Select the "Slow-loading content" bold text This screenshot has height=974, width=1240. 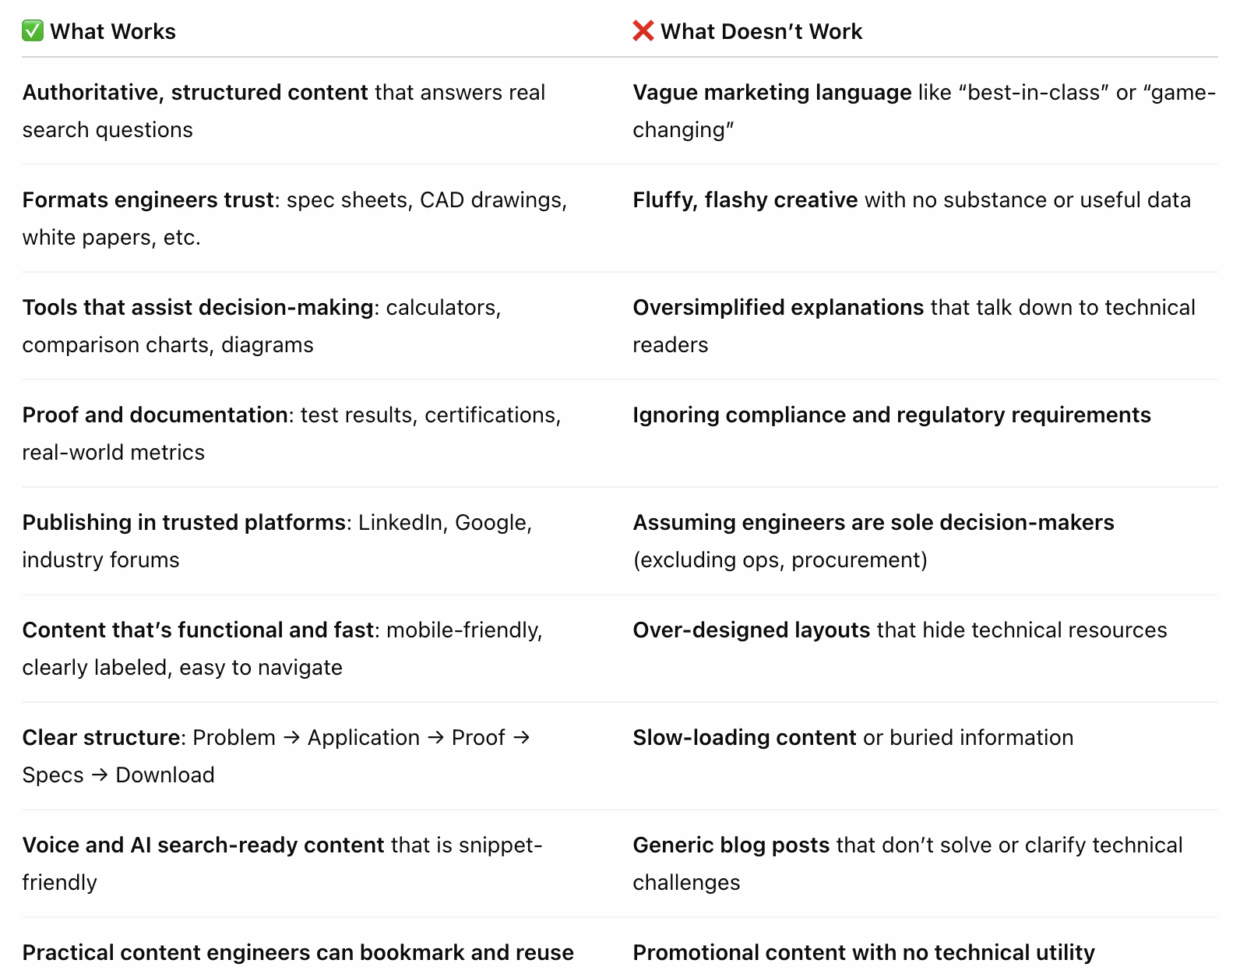744,738
